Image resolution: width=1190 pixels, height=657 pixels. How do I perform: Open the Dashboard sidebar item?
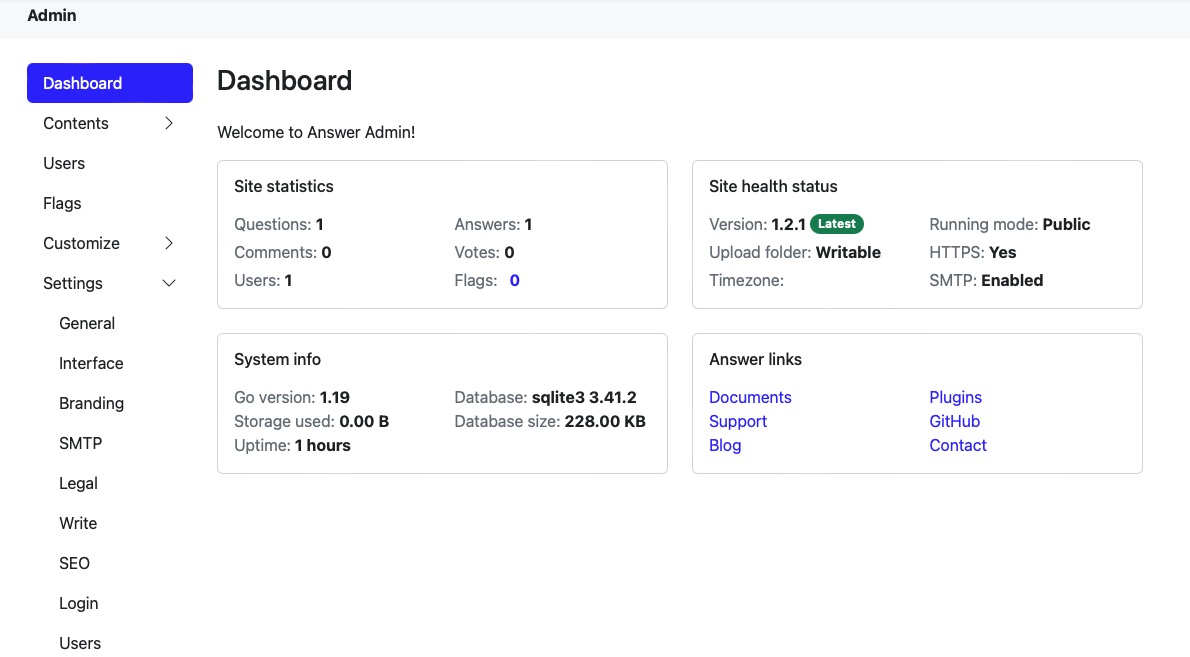pos(82,83)
